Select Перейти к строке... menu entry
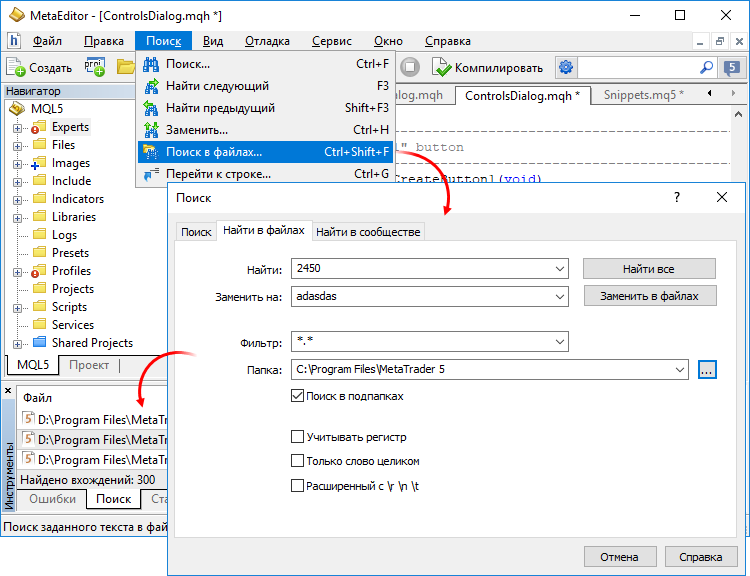Viewport: 750px width, 576px height. coord(265,174)
